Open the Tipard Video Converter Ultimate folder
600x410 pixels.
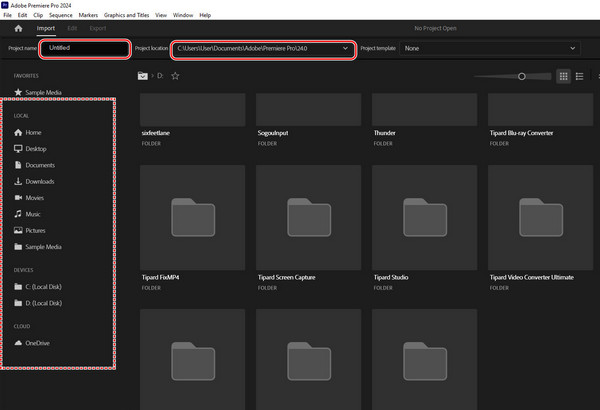pos(540,228)
